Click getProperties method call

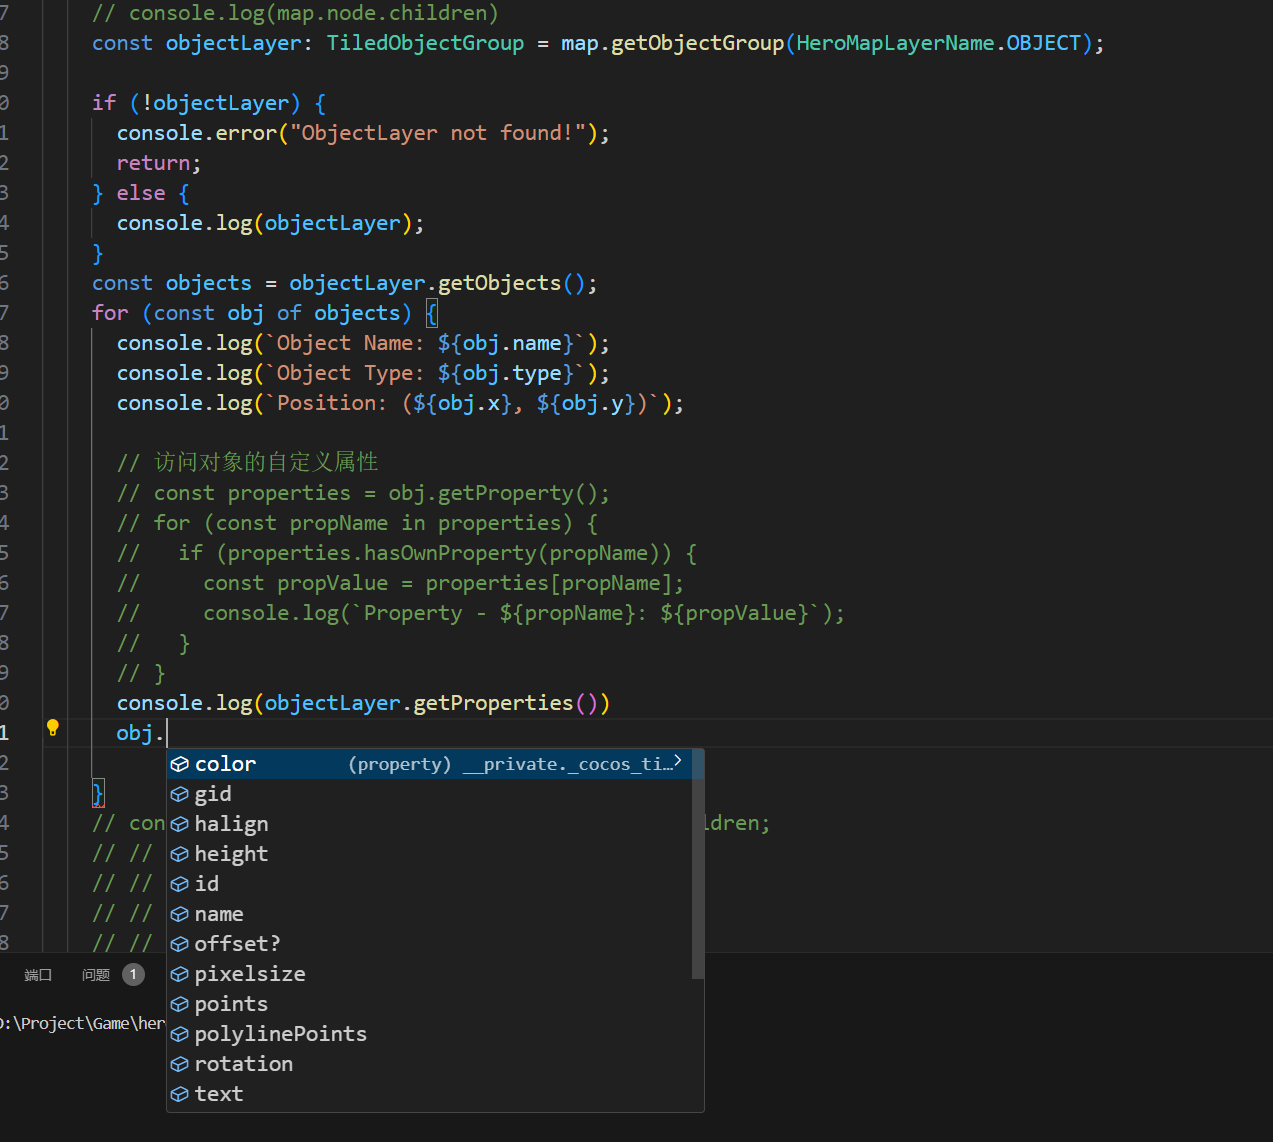tap(493, 703)
